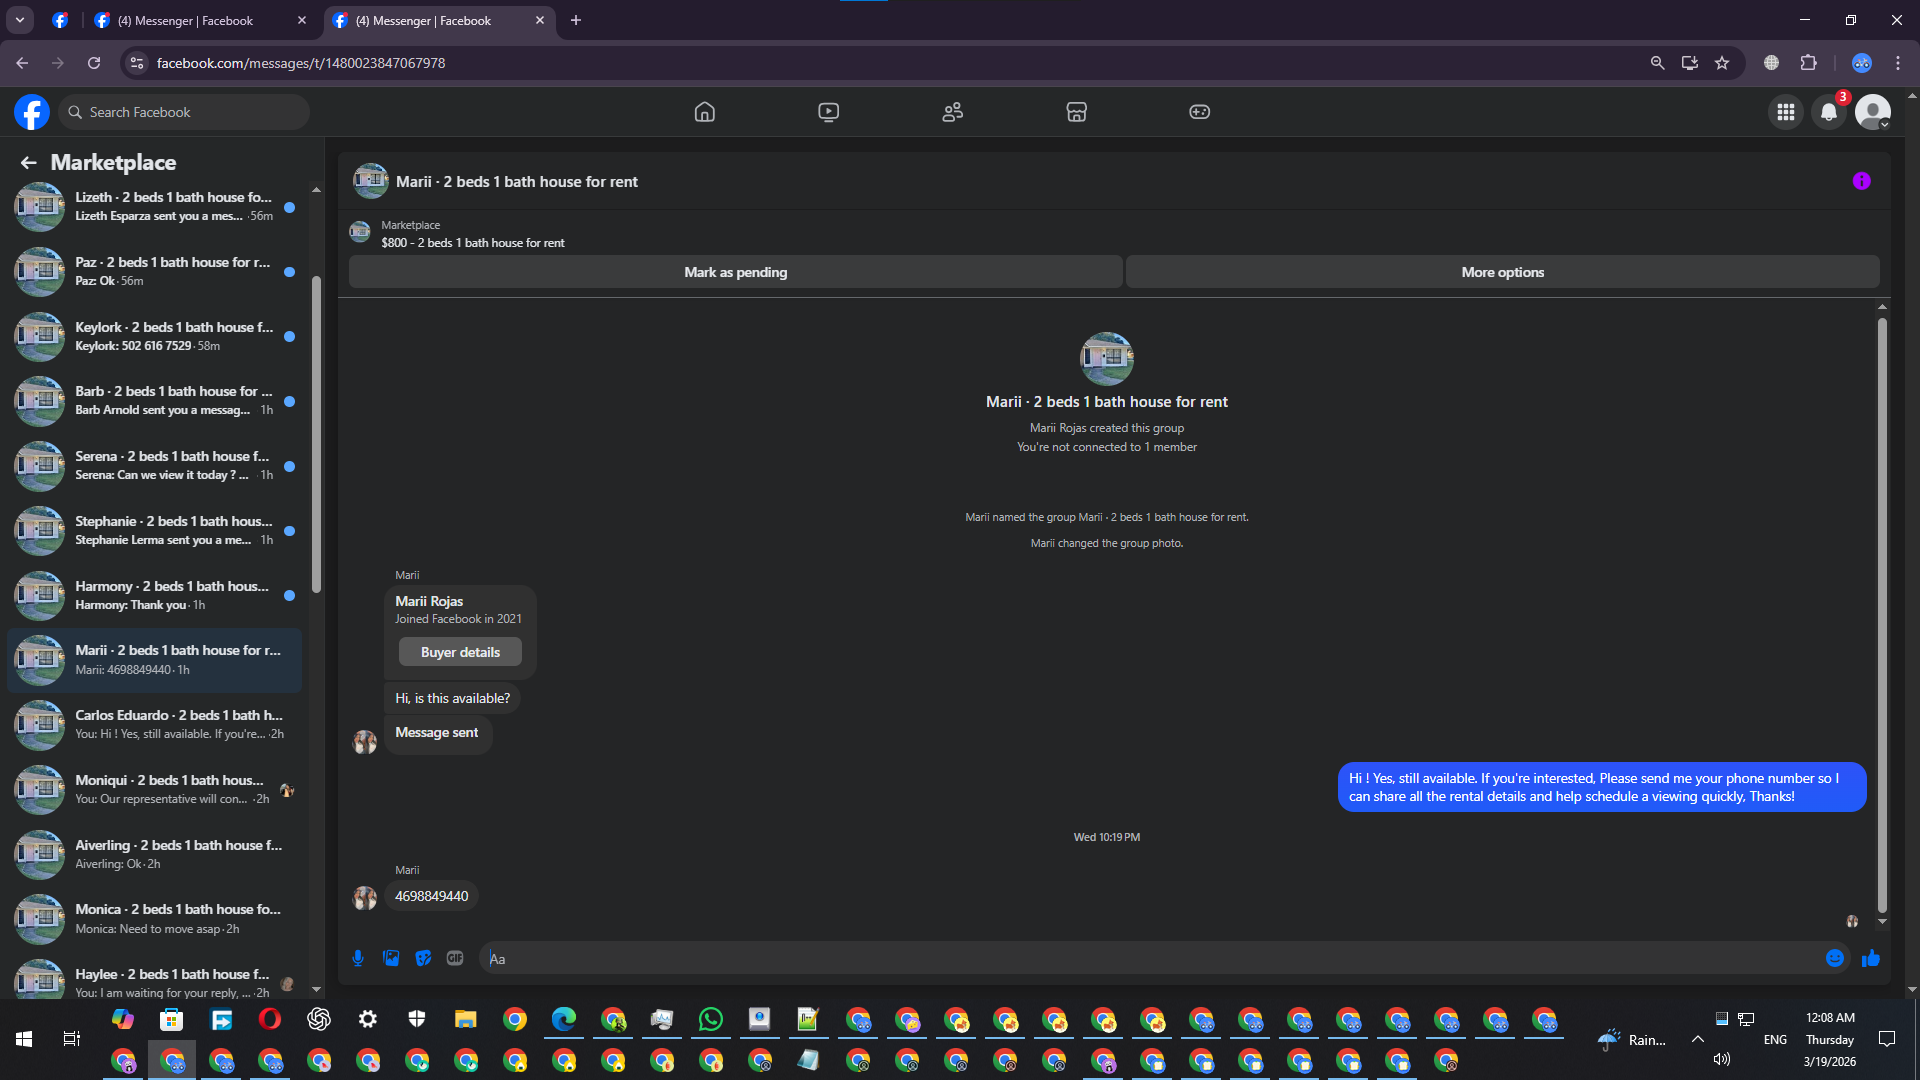The width and height of the screenshot is (1920, 1080).
Task: Send a thumbs-up like
Action: 1870,958
